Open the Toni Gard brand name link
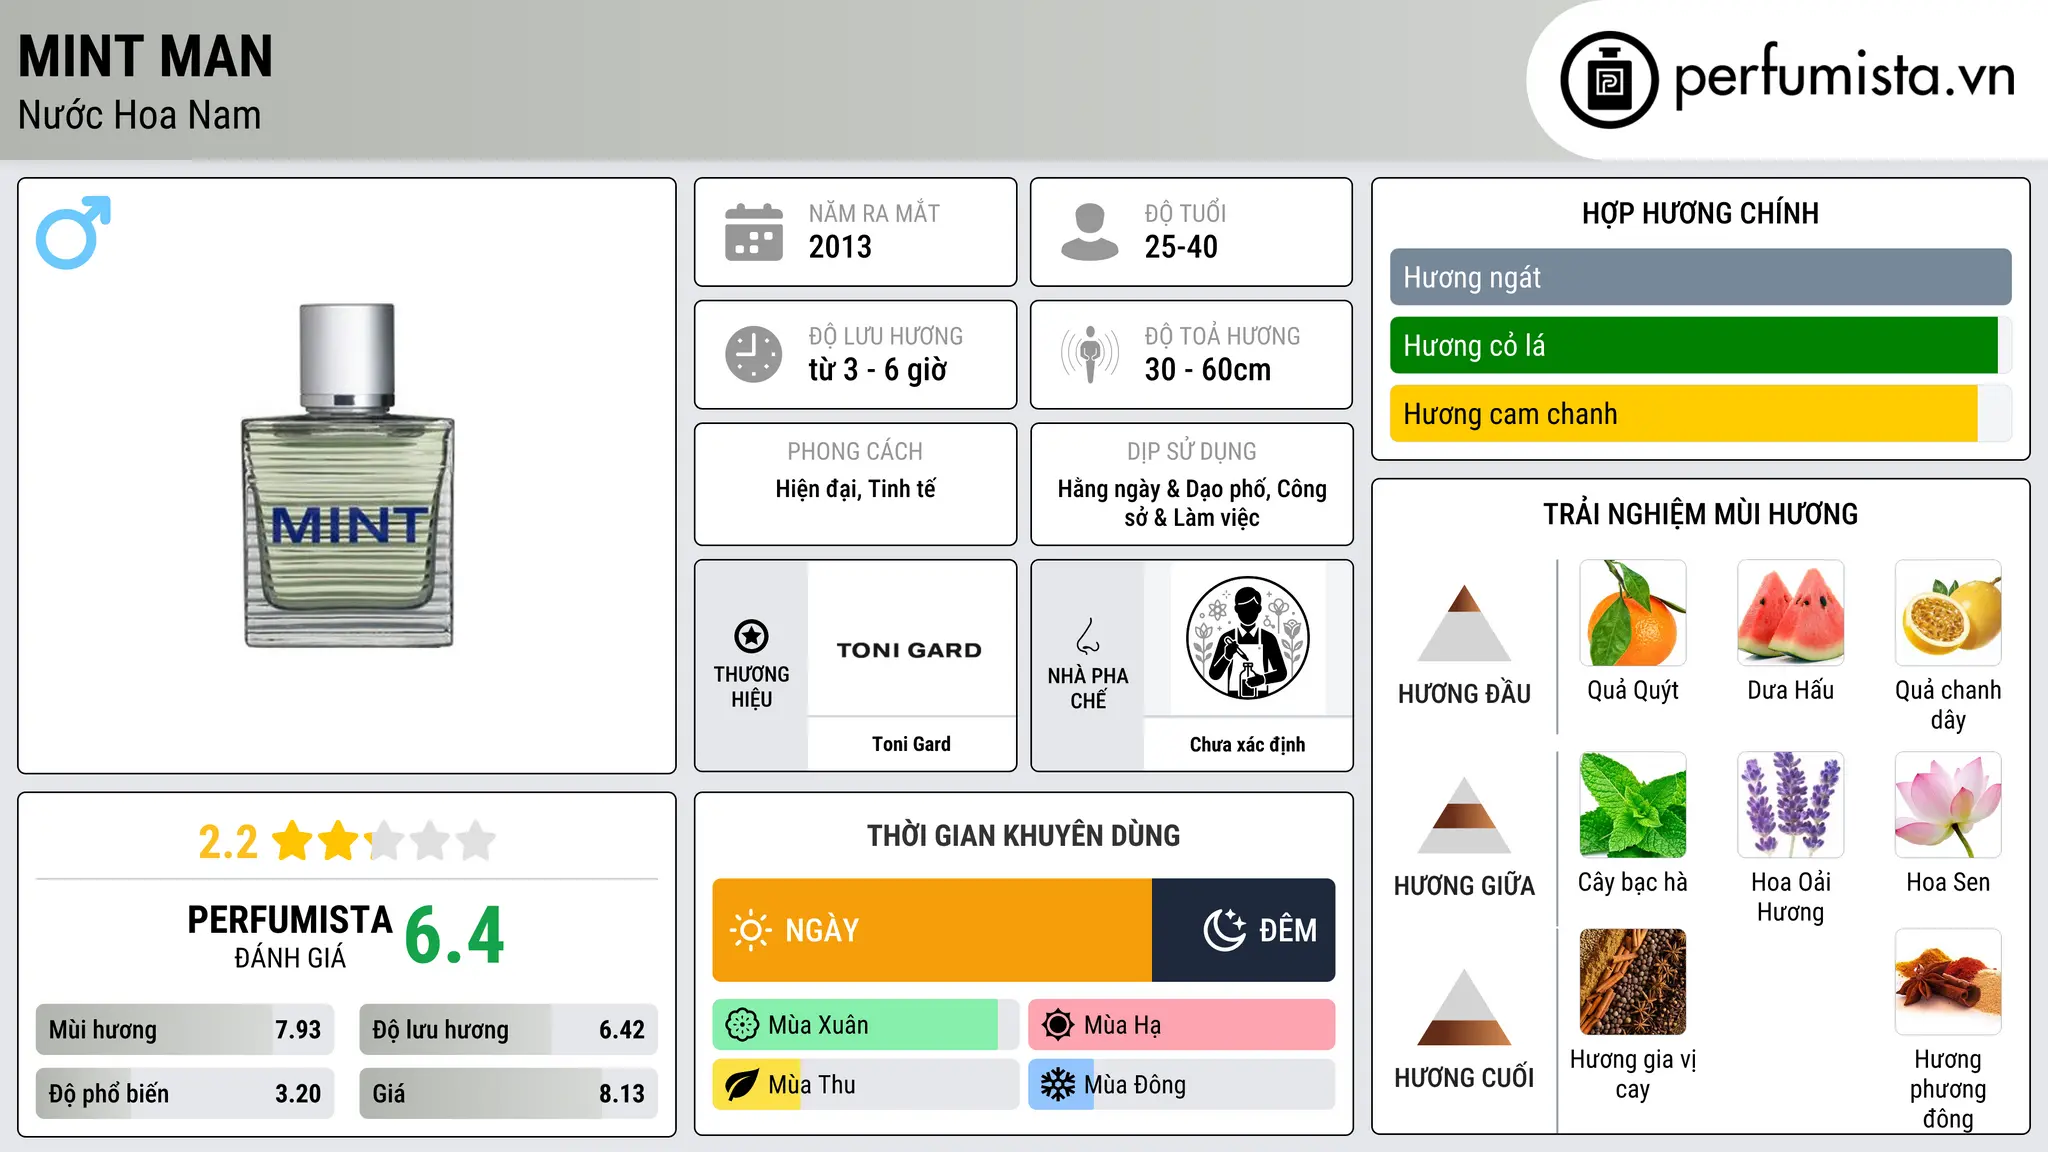The width and height of the screenshot is (2048, 1152). pyautogui.click(x=911, y=744)
